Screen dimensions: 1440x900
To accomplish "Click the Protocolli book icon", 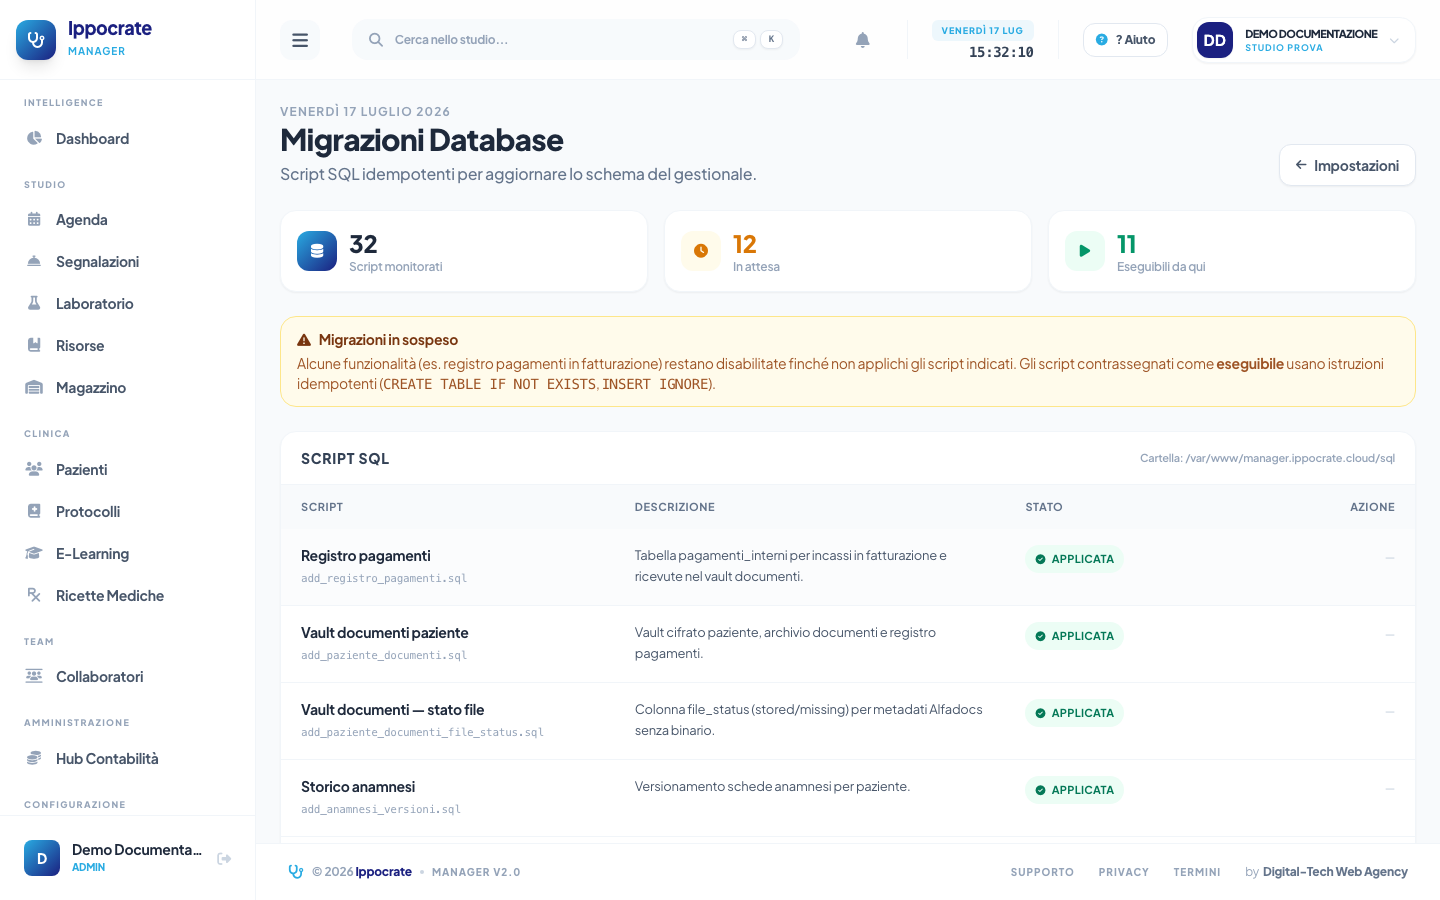I will point(34,511).
